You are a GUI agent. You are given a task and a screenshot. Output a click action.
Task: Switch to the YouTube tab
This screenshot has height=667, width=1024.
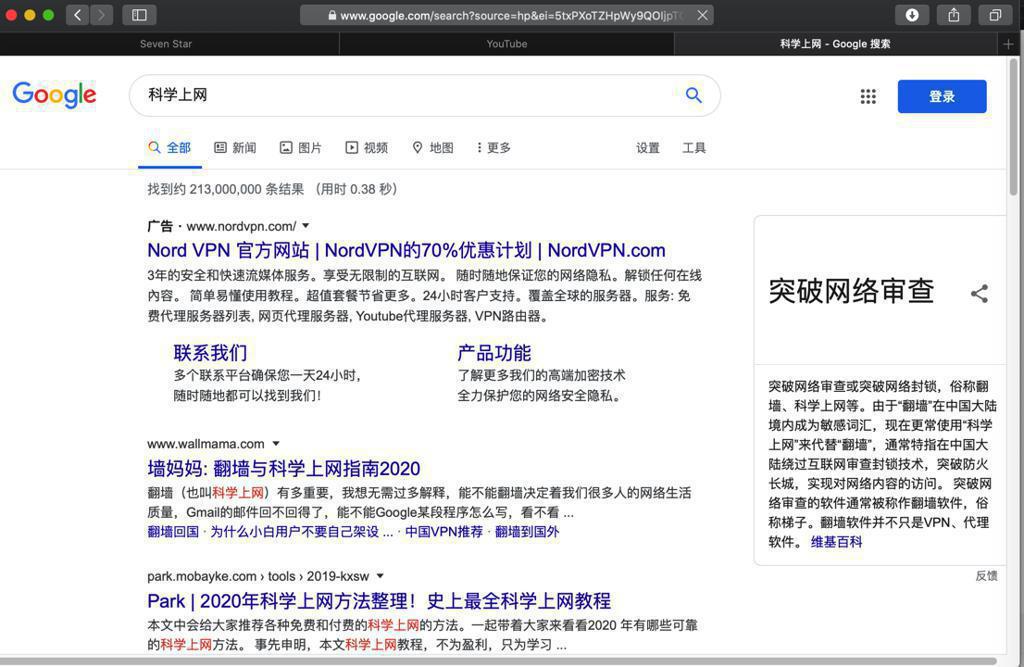tap(507, 44)
